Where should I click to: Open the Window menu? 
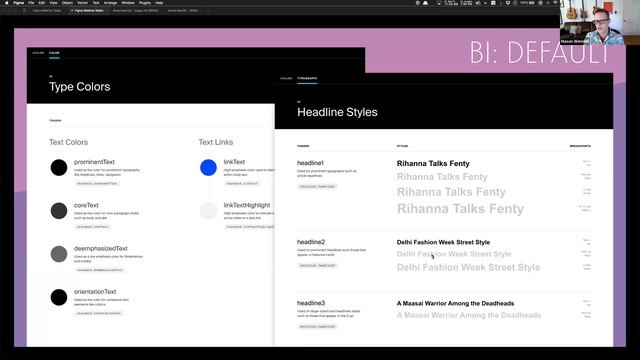tap(128, 2)
